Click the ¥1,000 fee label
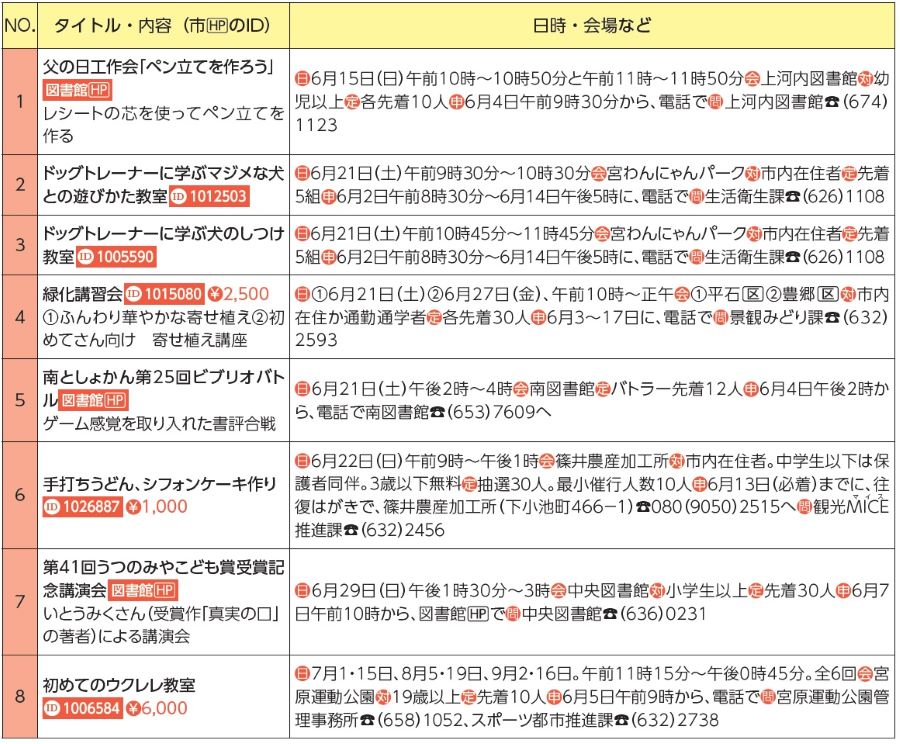The height and width of the screenshot is (744, 900). (x=157, y=507)
